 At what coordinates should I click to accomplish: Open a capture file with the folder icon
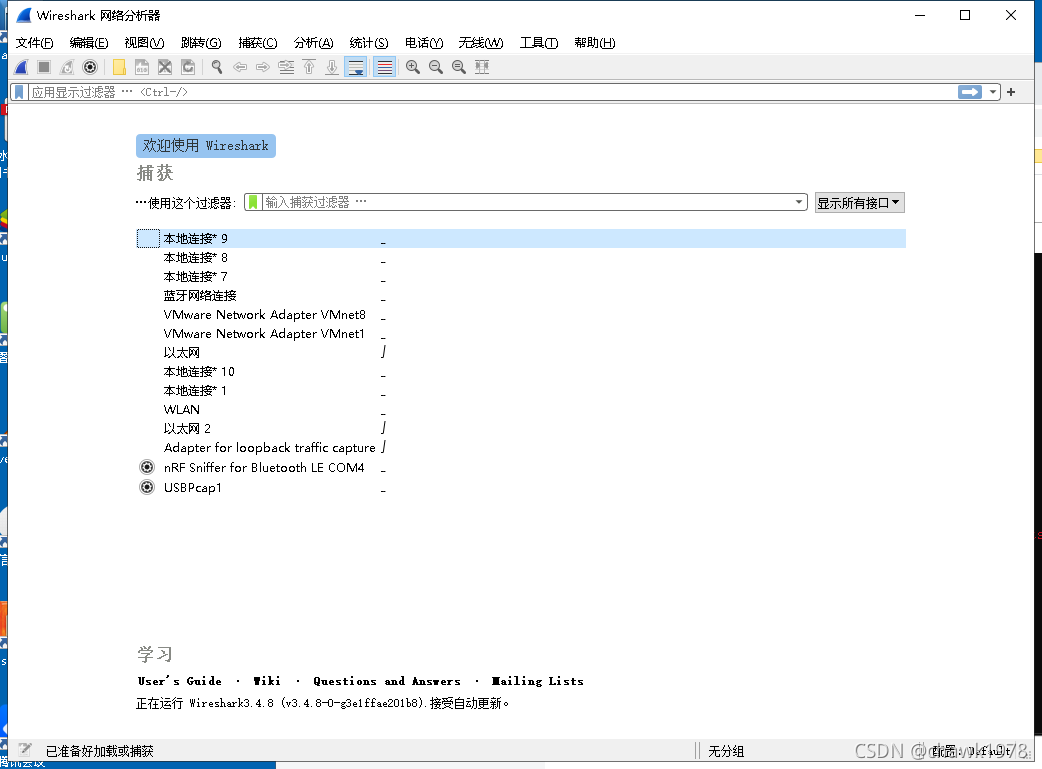120,67
